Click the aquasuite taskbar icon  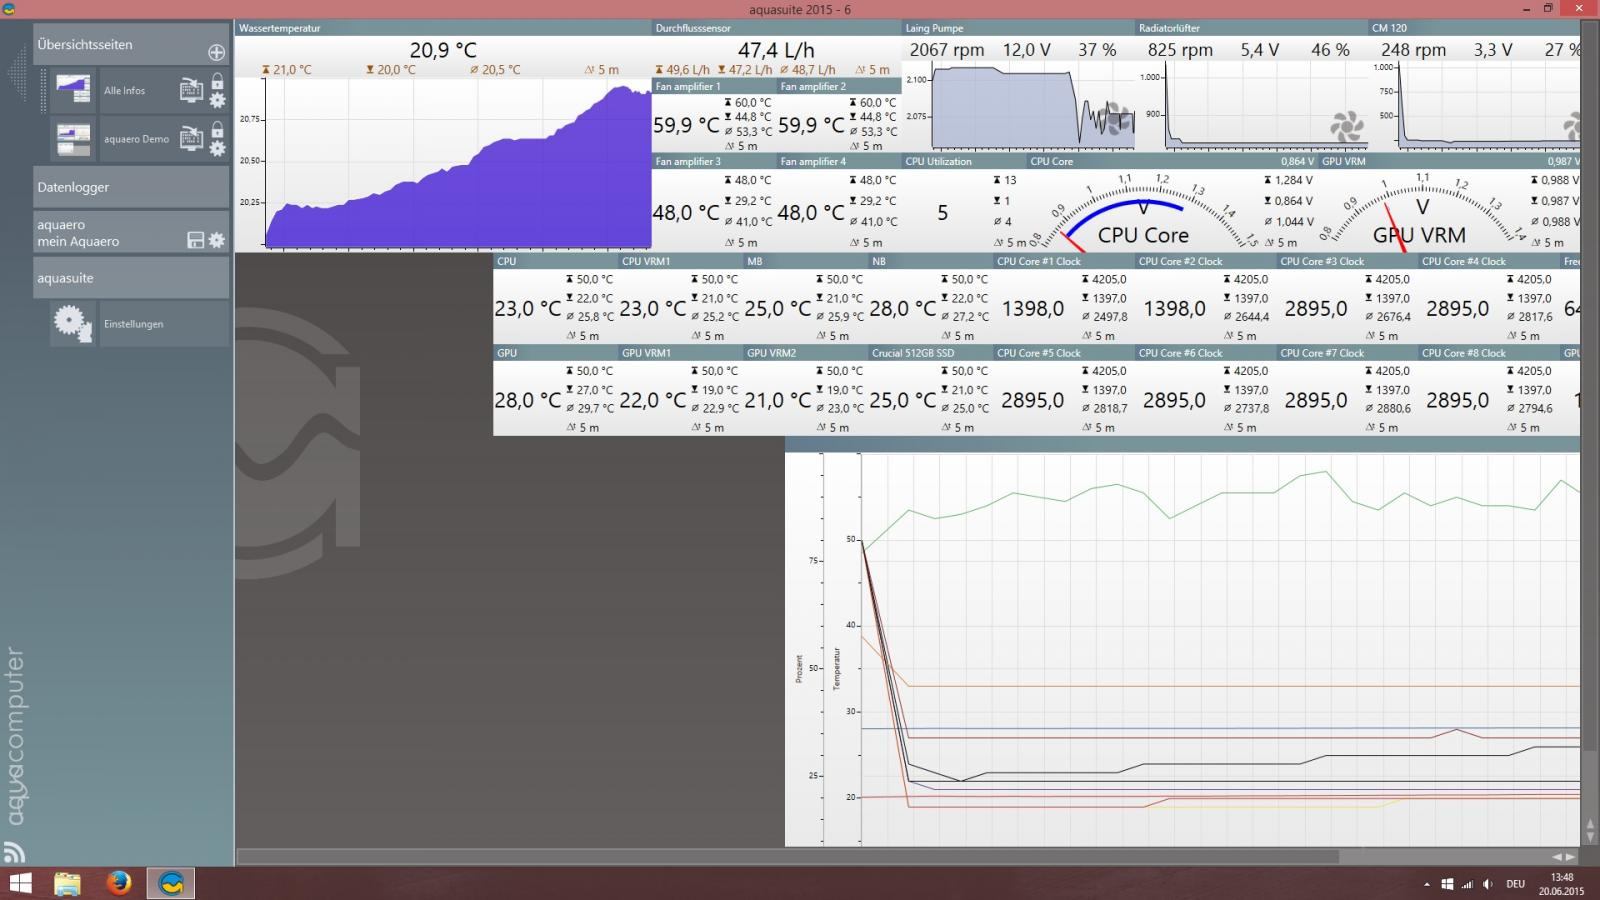coord(171,883)
